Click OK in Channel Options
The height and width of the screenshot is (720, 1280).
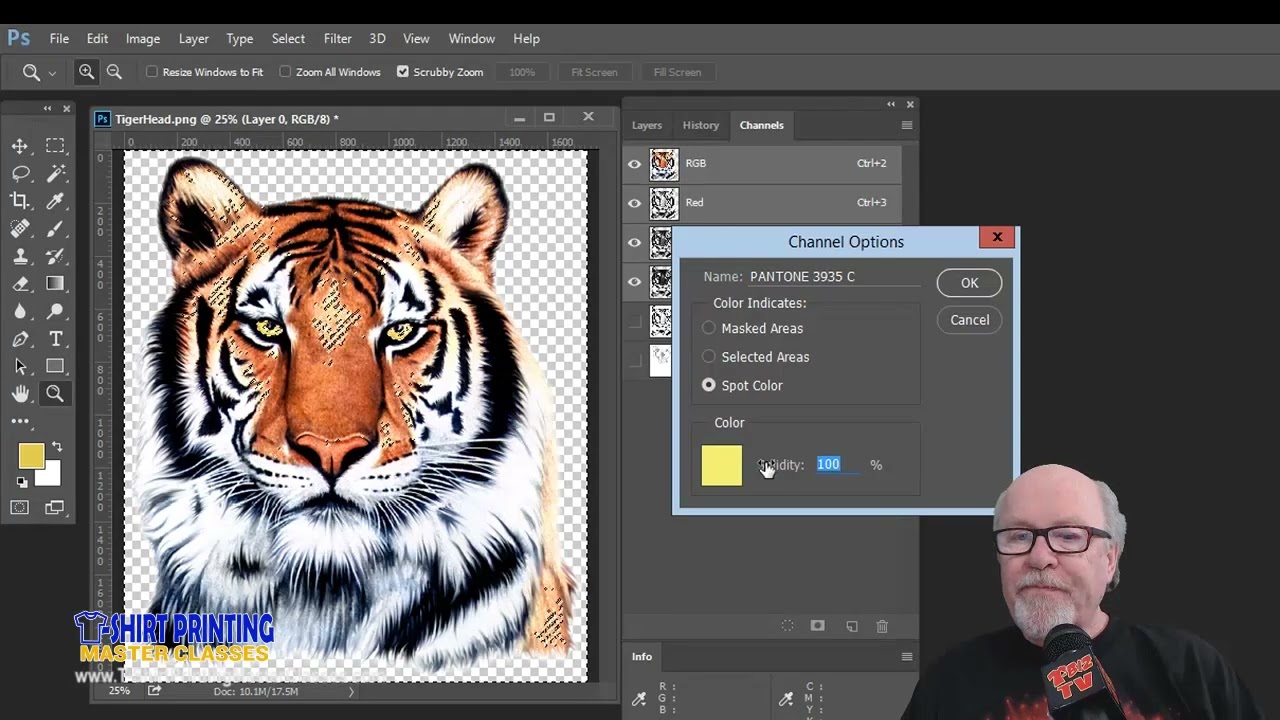pyautogui.click(x=969, y=283)
